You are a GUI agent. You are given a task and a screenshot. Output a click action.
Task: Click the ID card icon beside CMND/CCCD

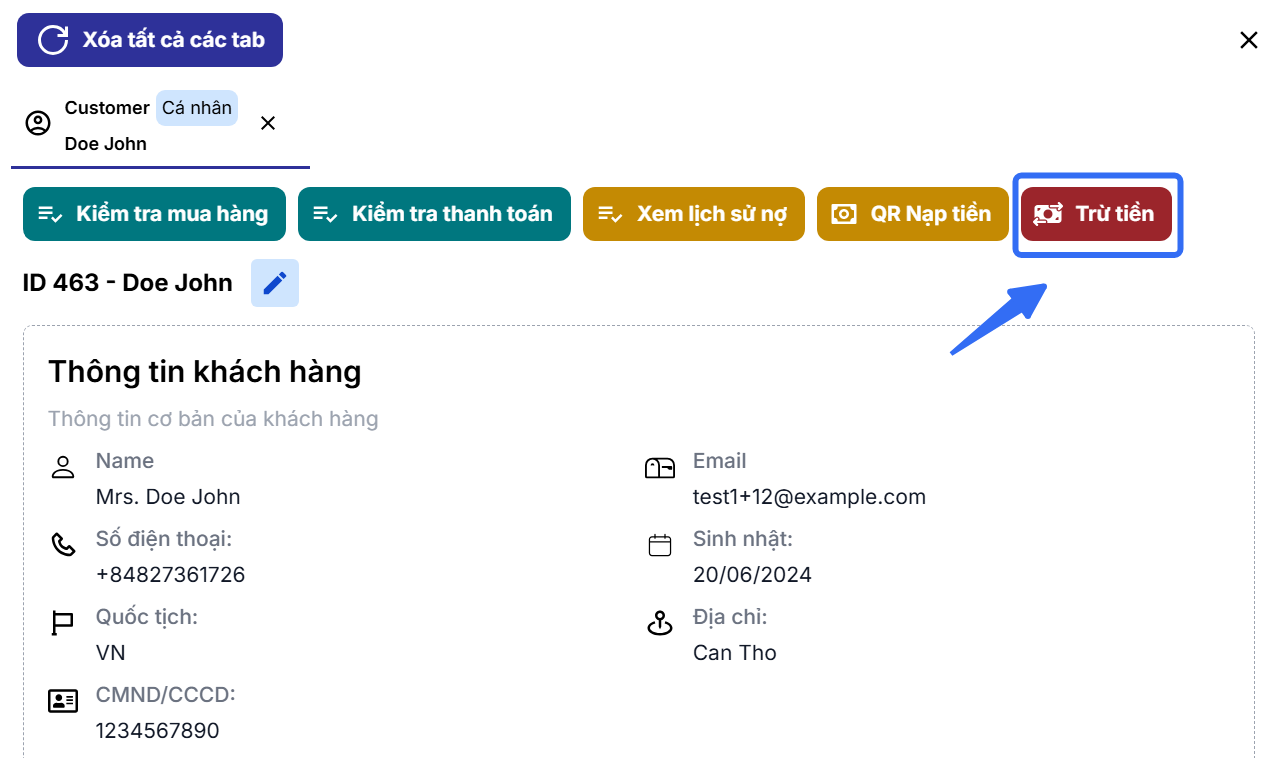(63, 701)
